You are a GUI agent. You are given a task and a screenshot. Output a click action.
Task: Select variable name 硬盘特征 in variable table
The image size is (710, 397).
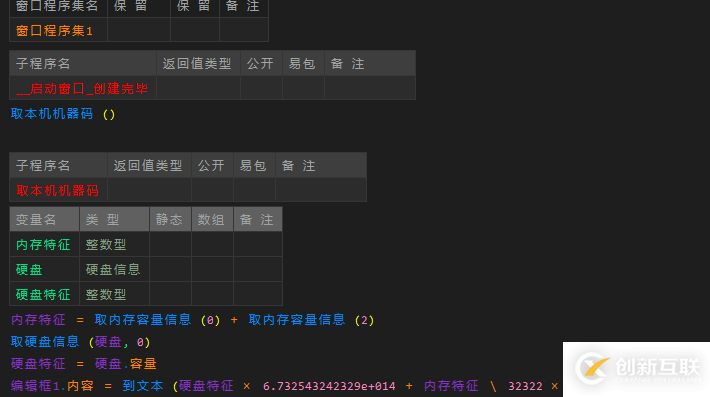43,295
